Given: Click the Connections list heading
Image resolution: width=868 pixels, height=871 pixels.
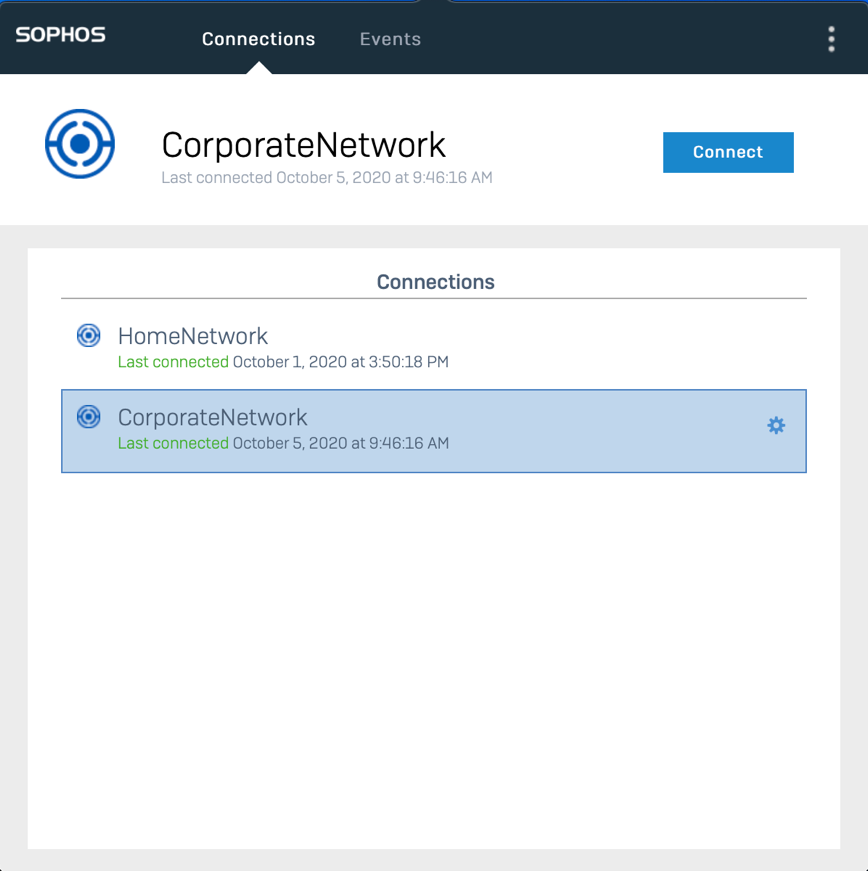Looking at the screenshot, I should [x=435, y=282].
